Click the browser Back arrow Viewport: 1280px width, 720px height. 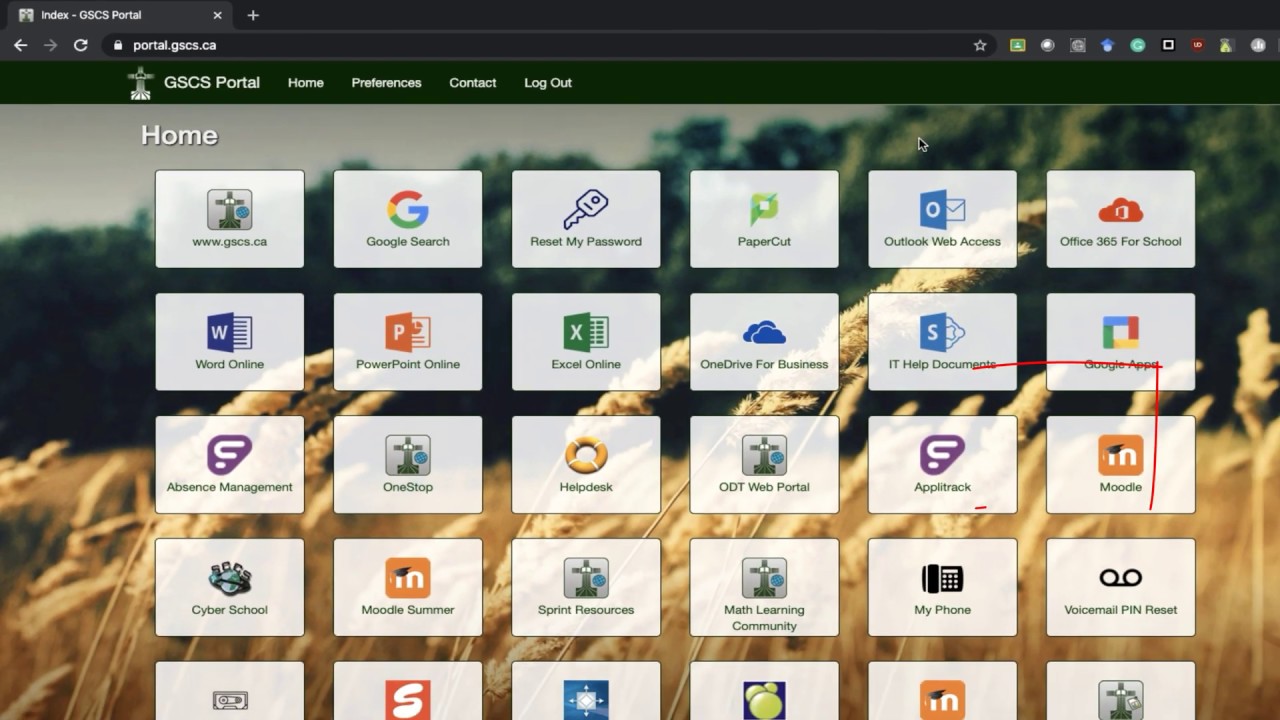pos(20,45)
